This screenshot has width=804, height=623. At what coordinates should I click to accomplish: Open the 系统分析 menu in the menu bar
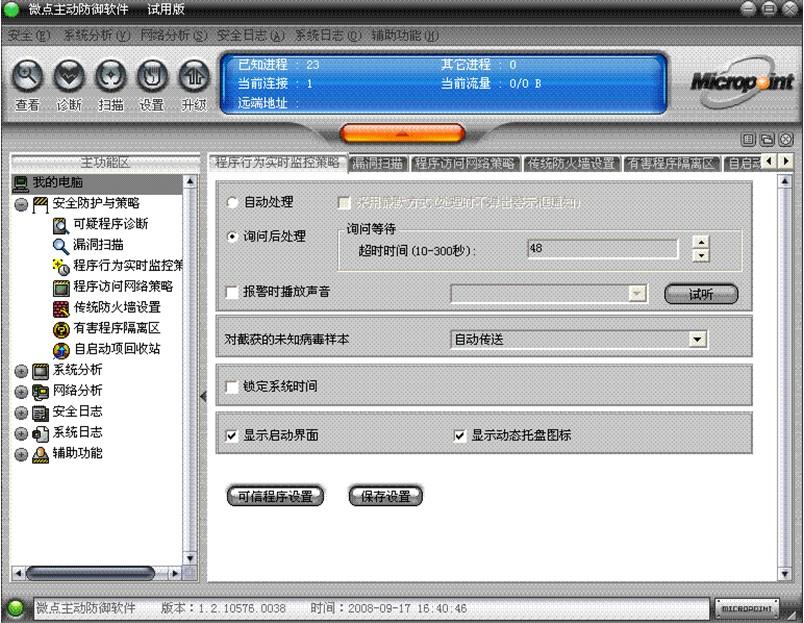97,35
